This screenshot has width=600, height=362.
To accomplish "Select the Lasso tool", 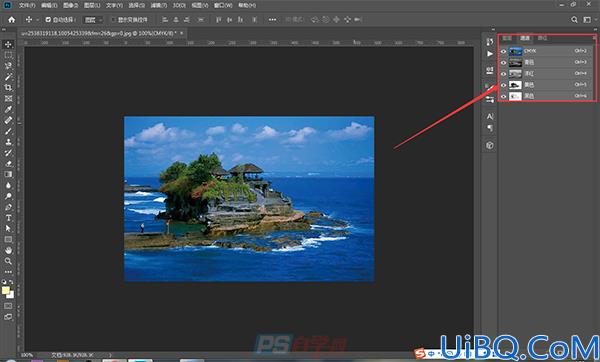I will (x=8, y=66).
